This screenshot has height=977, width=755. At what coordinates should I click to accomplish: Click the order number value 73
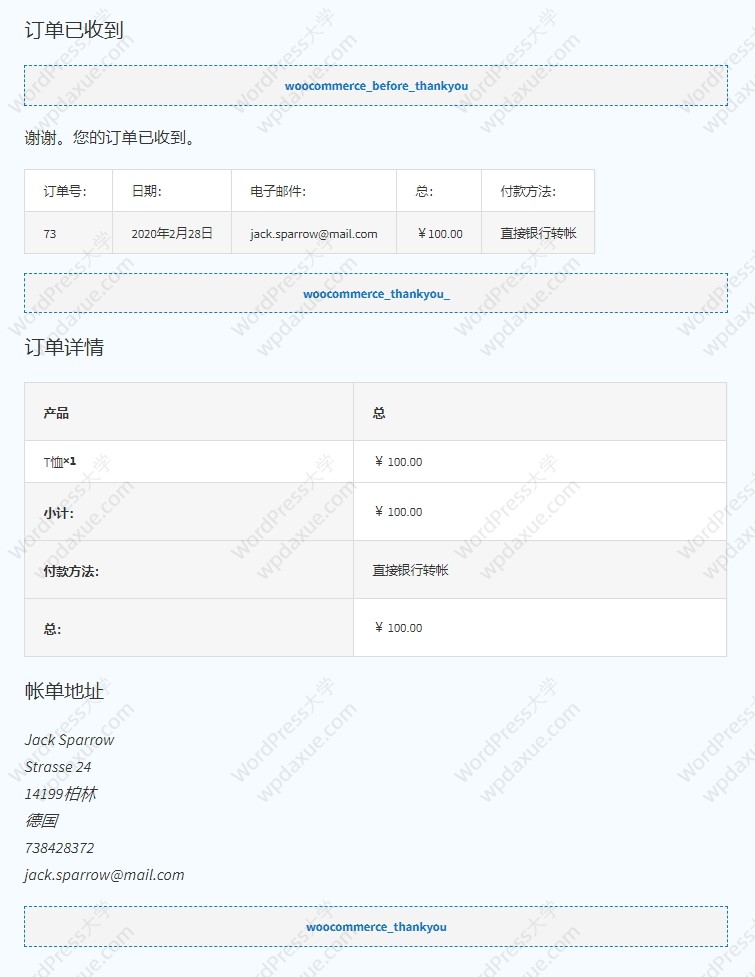[50, 234]
